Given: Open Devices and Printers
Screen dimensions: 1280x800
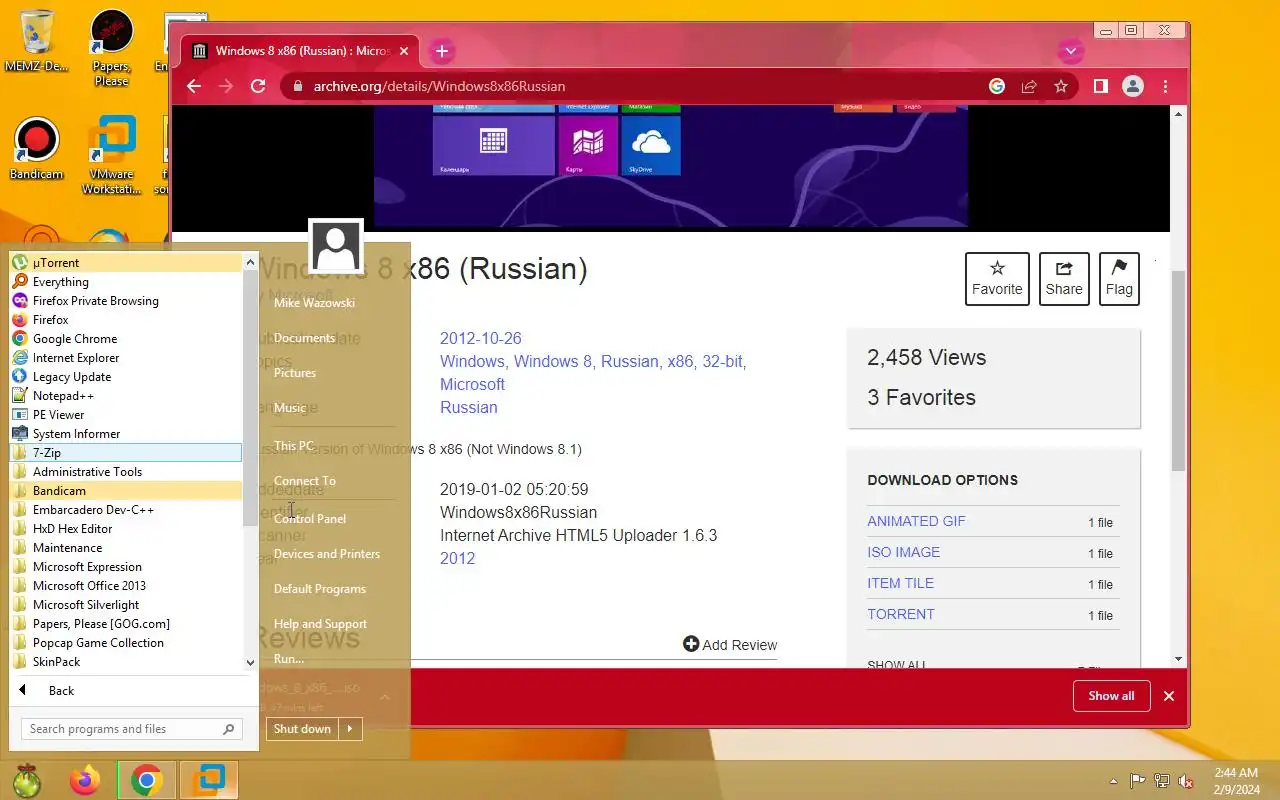Looking at the screenshot, I should coord(327,554).
